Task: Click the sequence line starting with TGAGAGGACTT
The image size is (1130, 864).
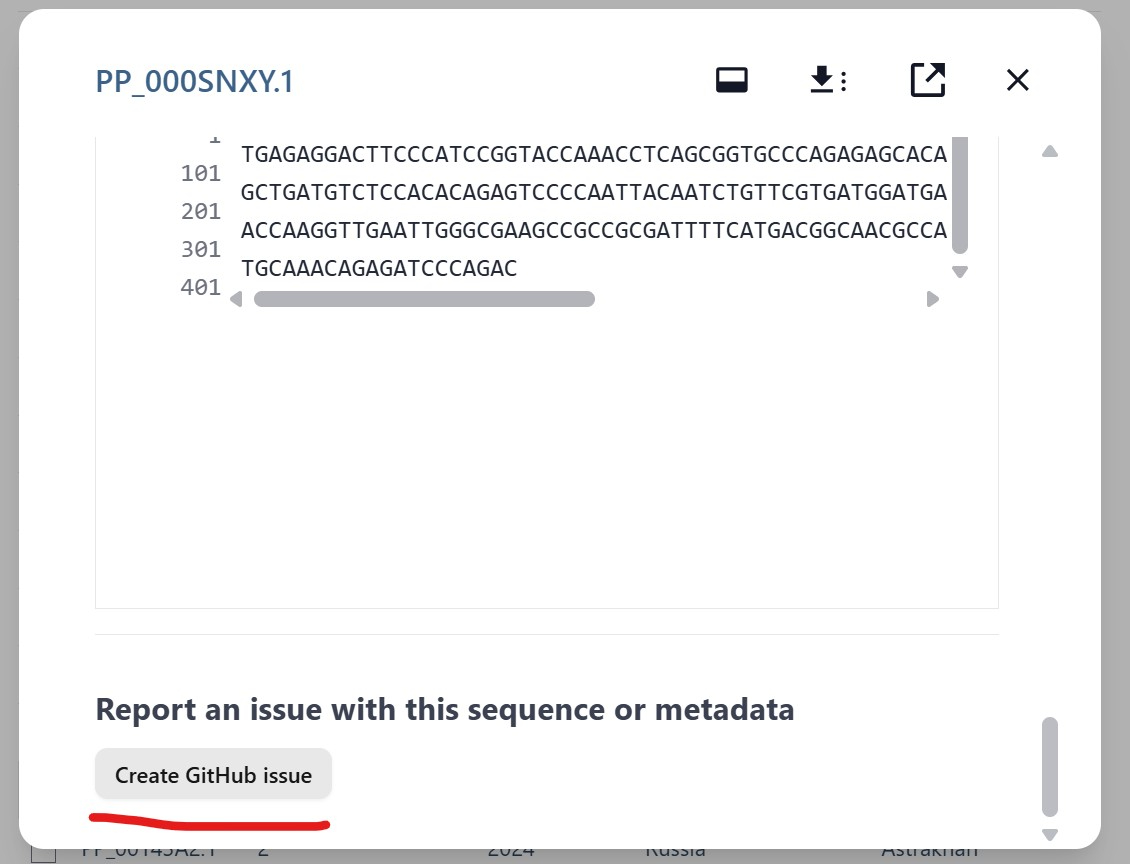Action: click(593, 155)
